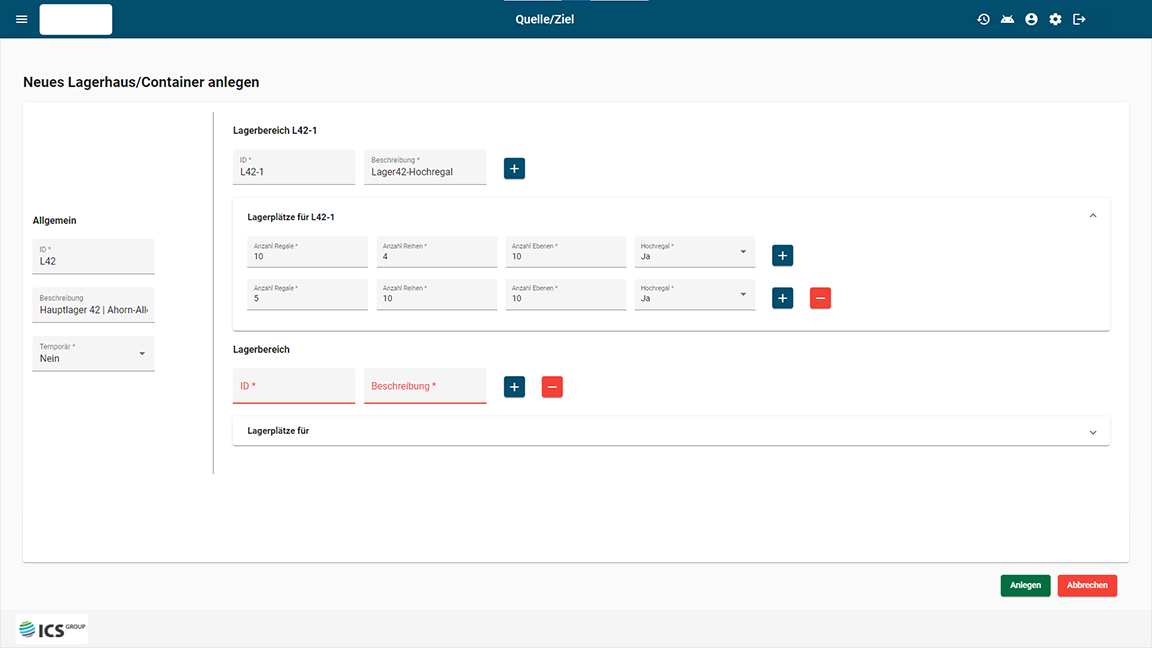
Task: Open the history clock icon
Action: (x=983, y=19)
